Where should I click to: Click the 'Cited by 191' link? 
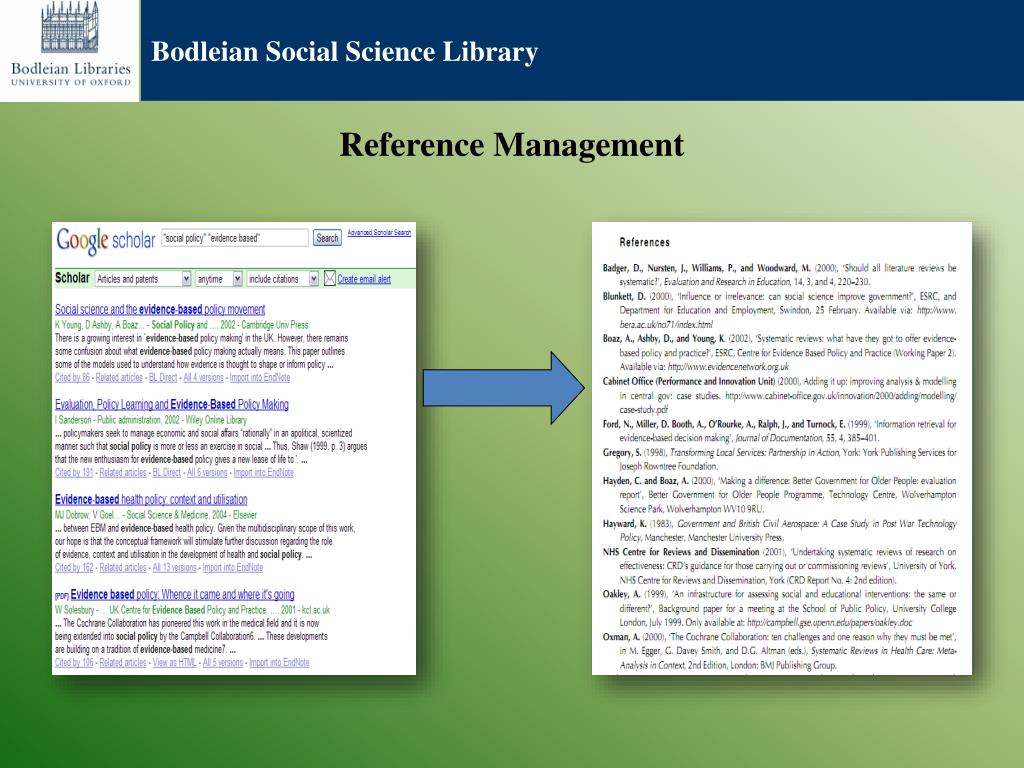point(74,473)
